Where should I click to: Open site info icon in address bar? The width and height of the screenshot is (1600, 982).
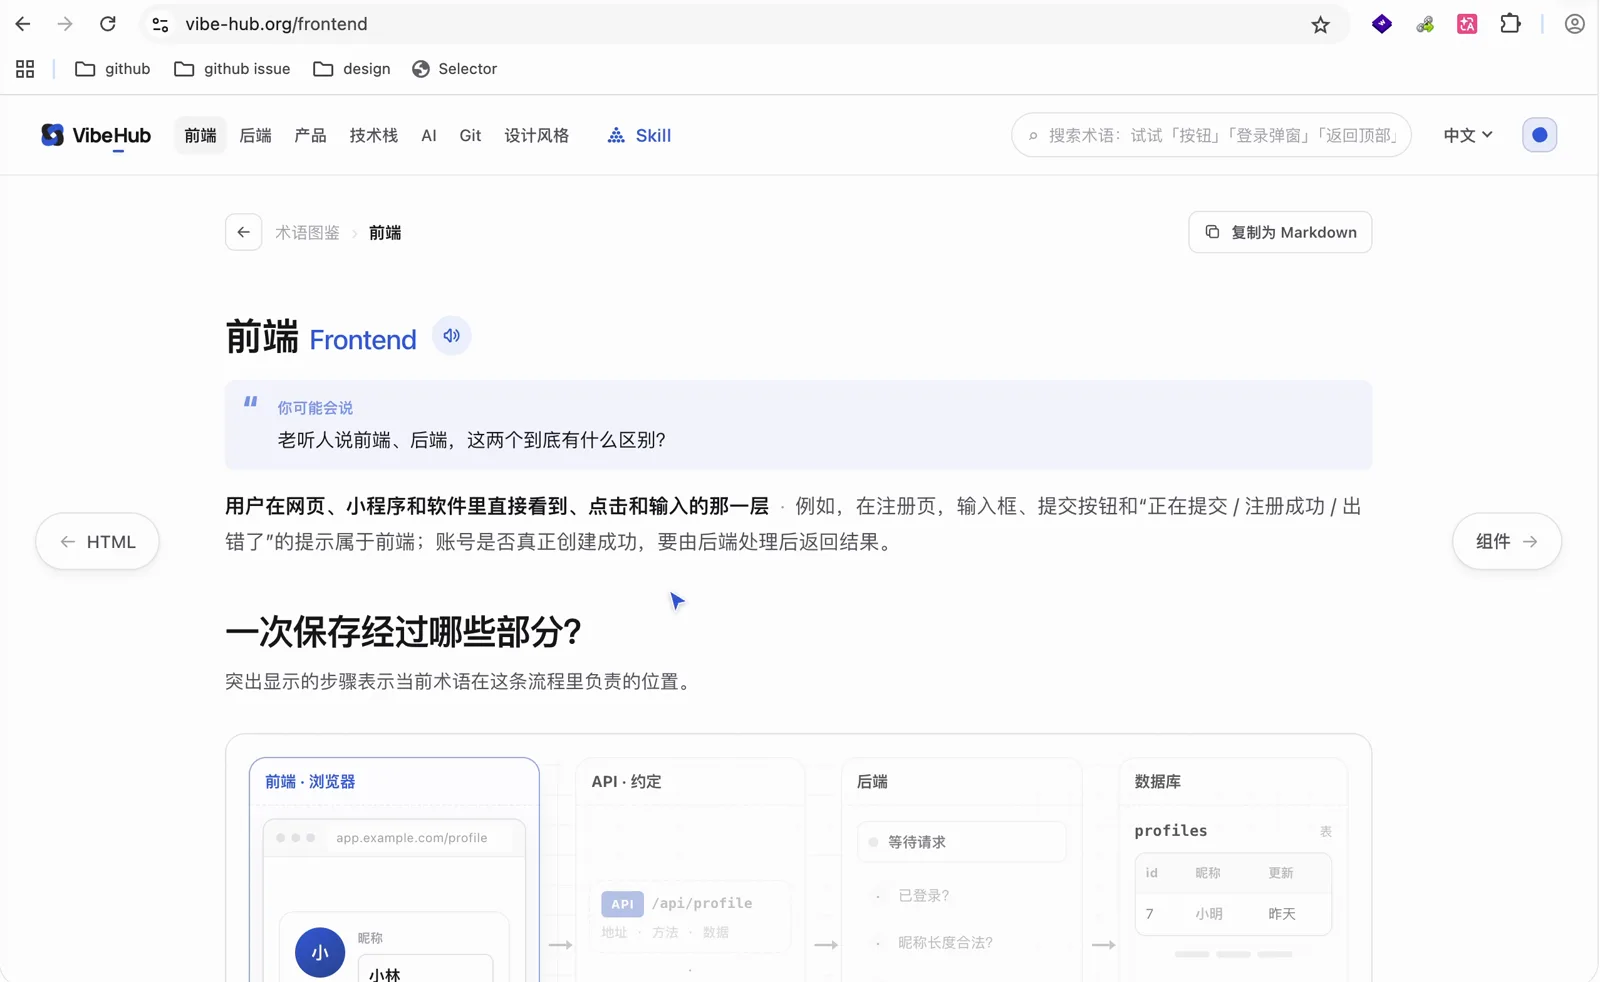click(x=160, y=24)
